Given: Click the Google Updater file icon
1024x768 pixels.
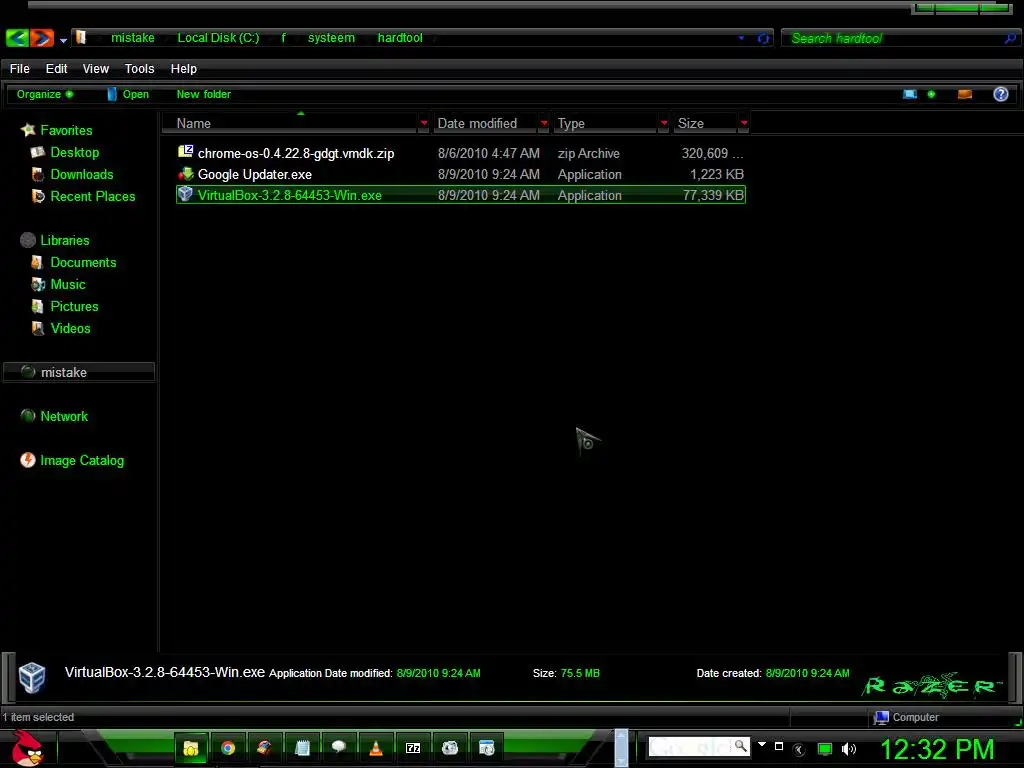Looking at the screenshot, I should pos(185,174).
